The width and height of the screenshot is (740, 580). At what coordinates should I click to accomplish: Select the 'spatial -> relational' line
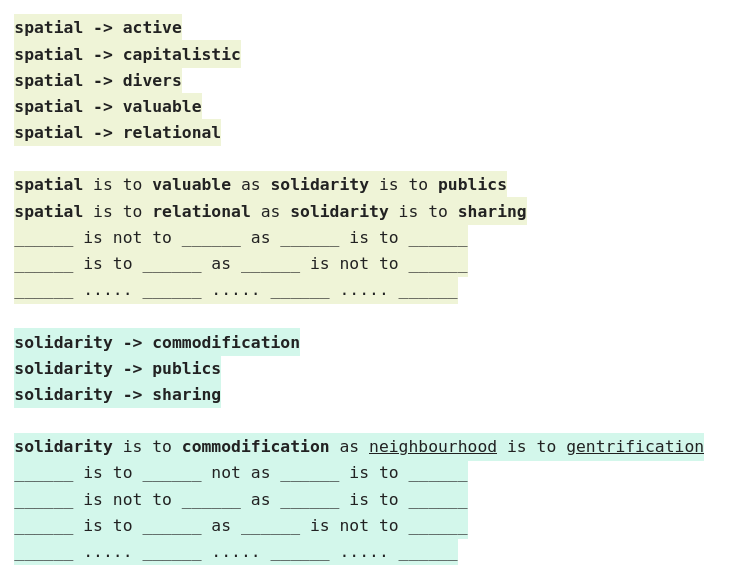click(x=118, y=133)
